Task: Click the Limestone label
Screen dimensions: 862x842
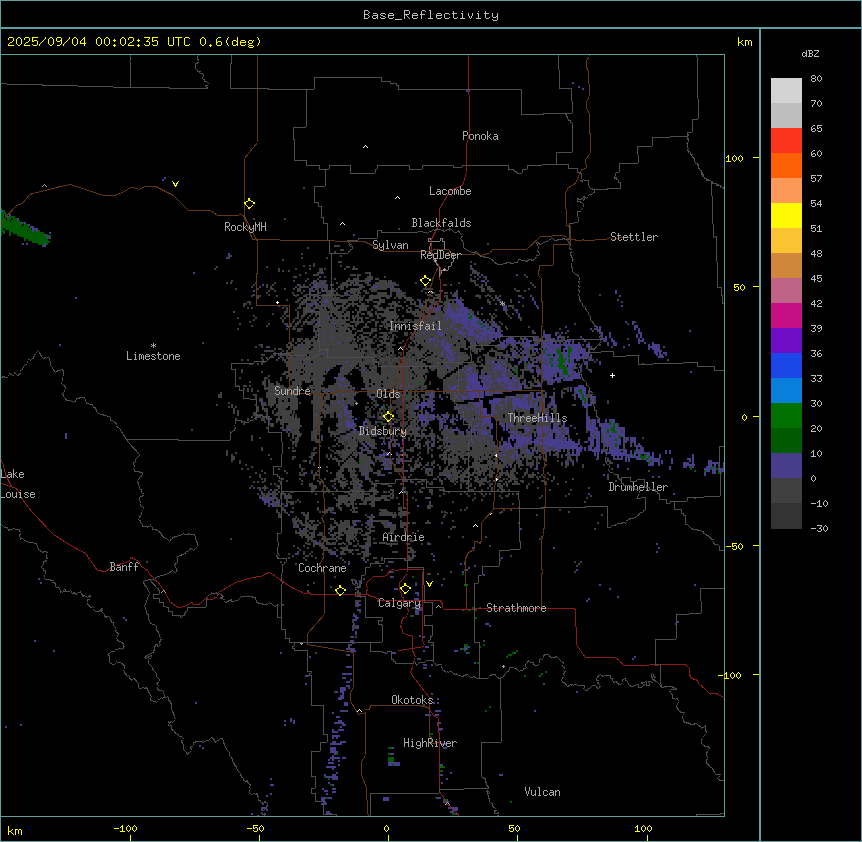Action: pos(153,356)
